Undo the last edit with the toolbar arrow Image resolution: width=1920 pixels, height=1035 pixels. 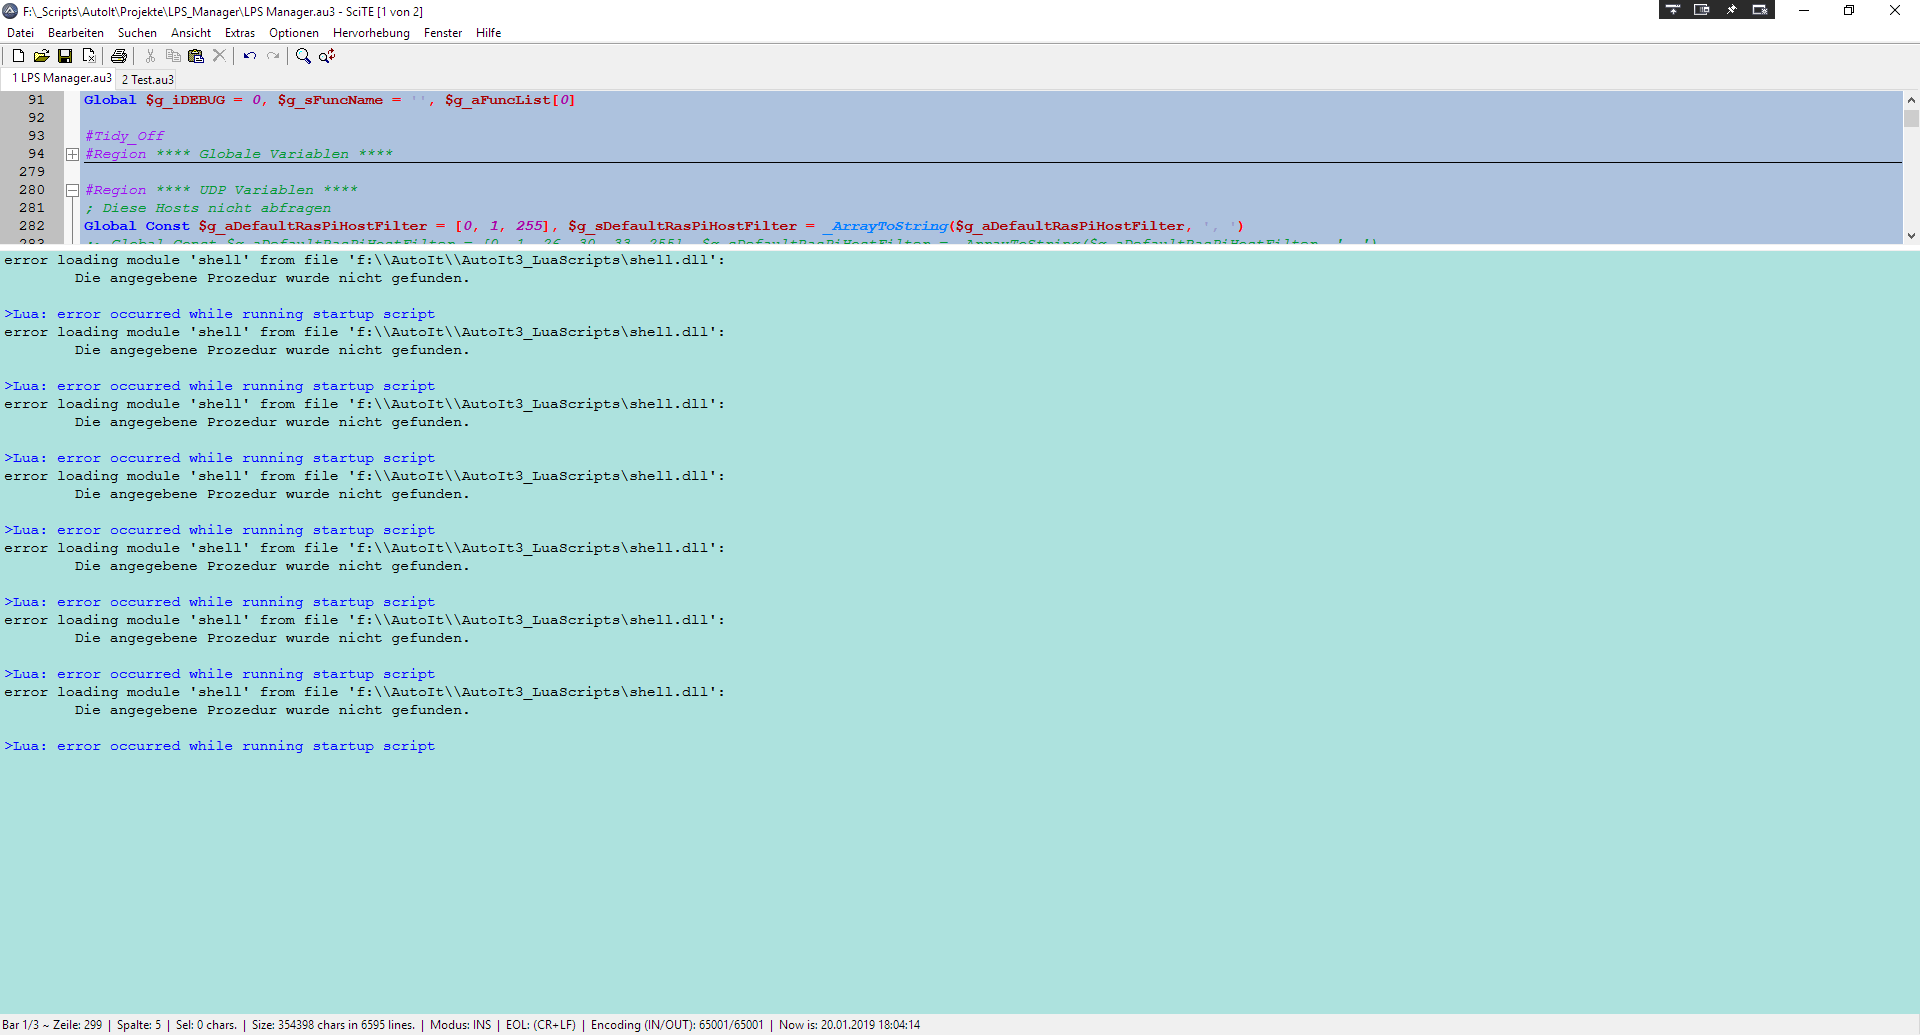[x=250, y=56]
